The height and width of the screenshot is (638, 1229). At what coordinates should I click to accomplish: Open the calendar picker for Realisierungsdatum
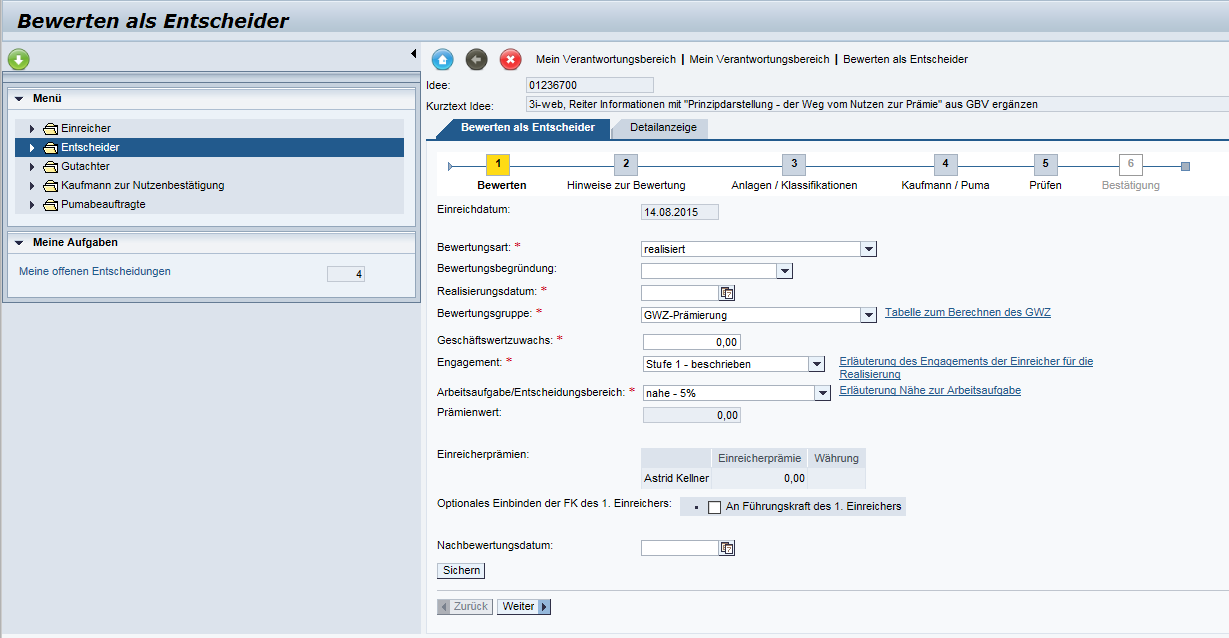point(728,292)
